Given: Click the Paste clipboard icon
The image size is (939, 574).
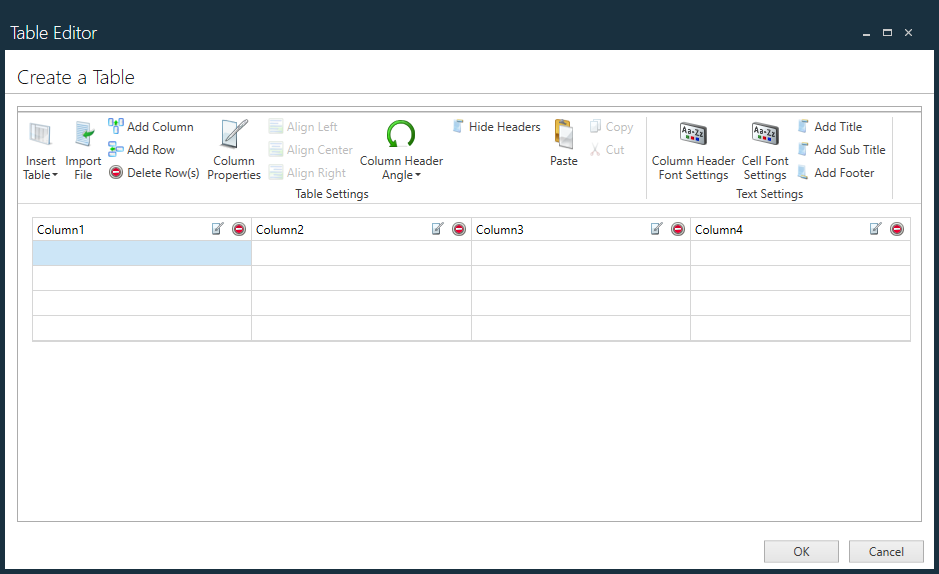Looking at the screenshot, I should 563,135.
